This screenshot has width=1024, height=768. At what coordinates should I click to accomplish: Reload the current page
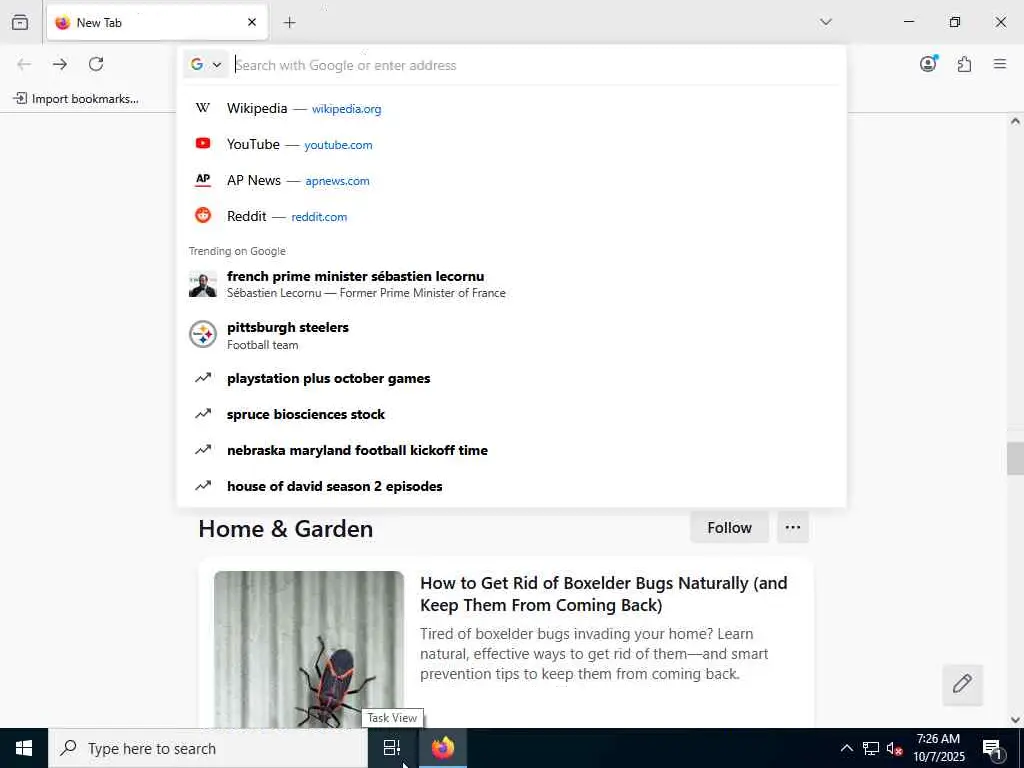96,64
